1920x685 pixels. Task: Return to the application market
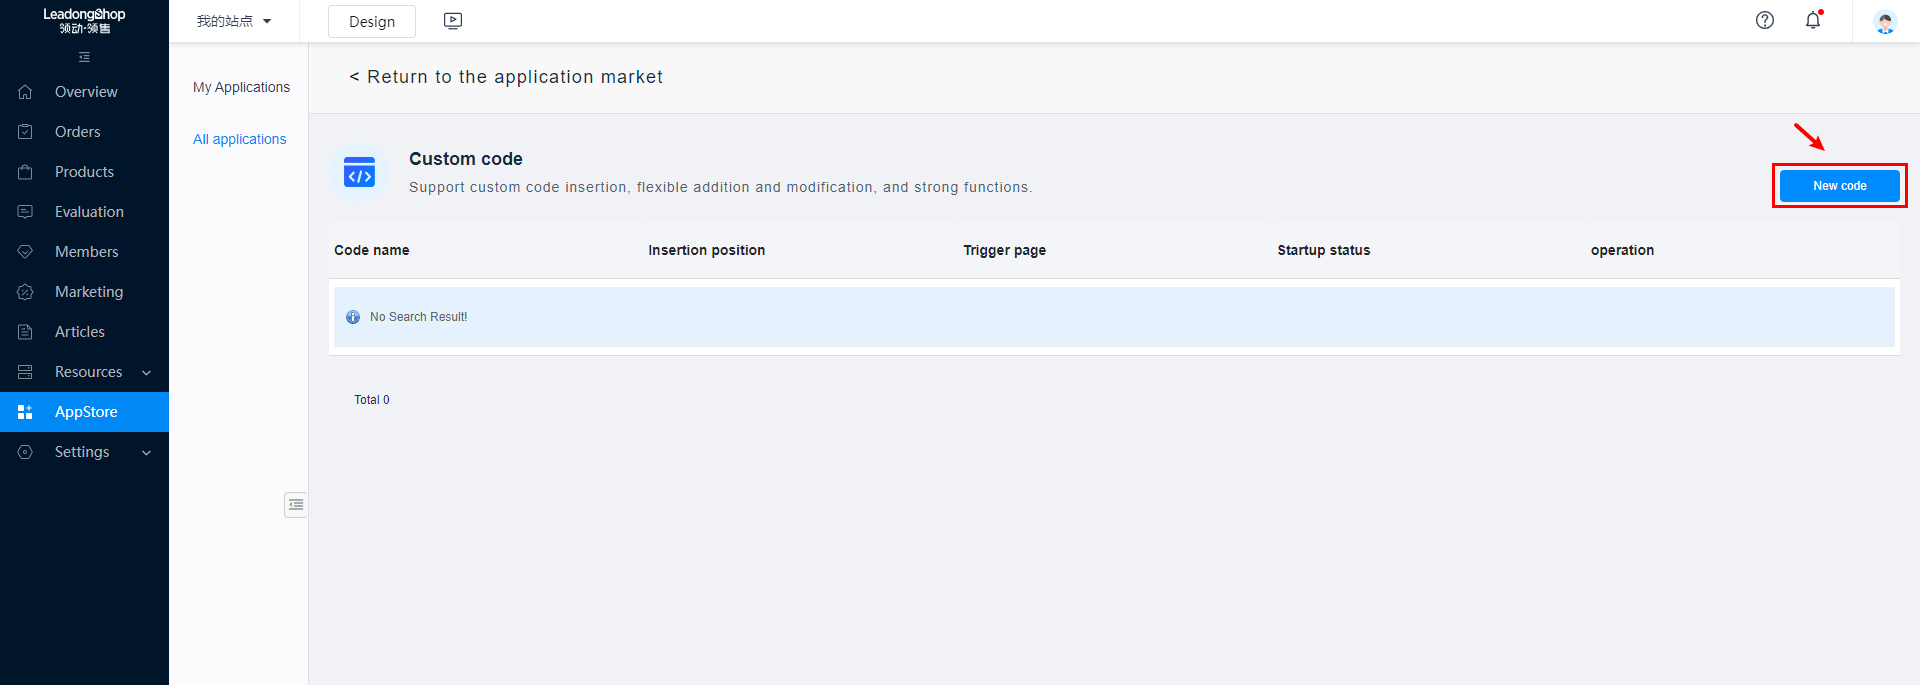coord(506,77)
